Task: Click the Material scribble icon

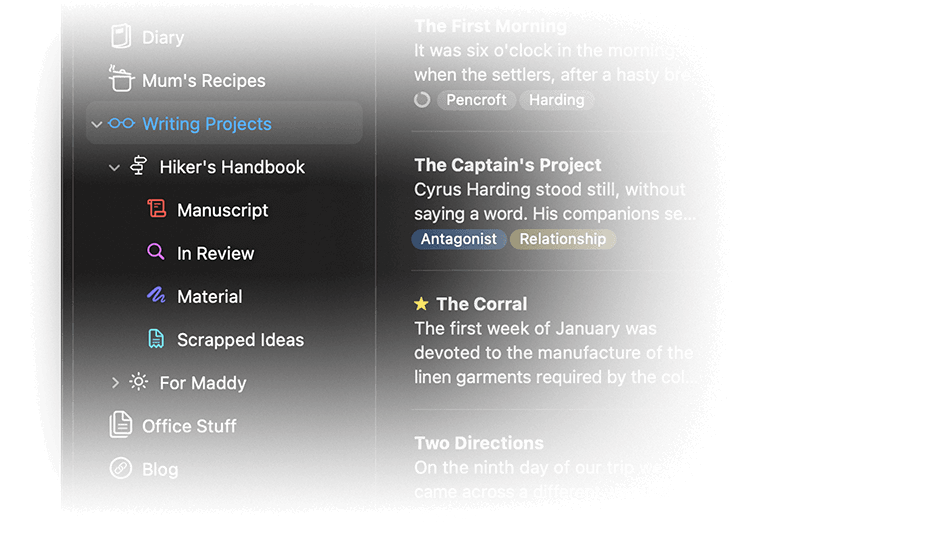Action: pyautogui.click(x=156, y=296)
